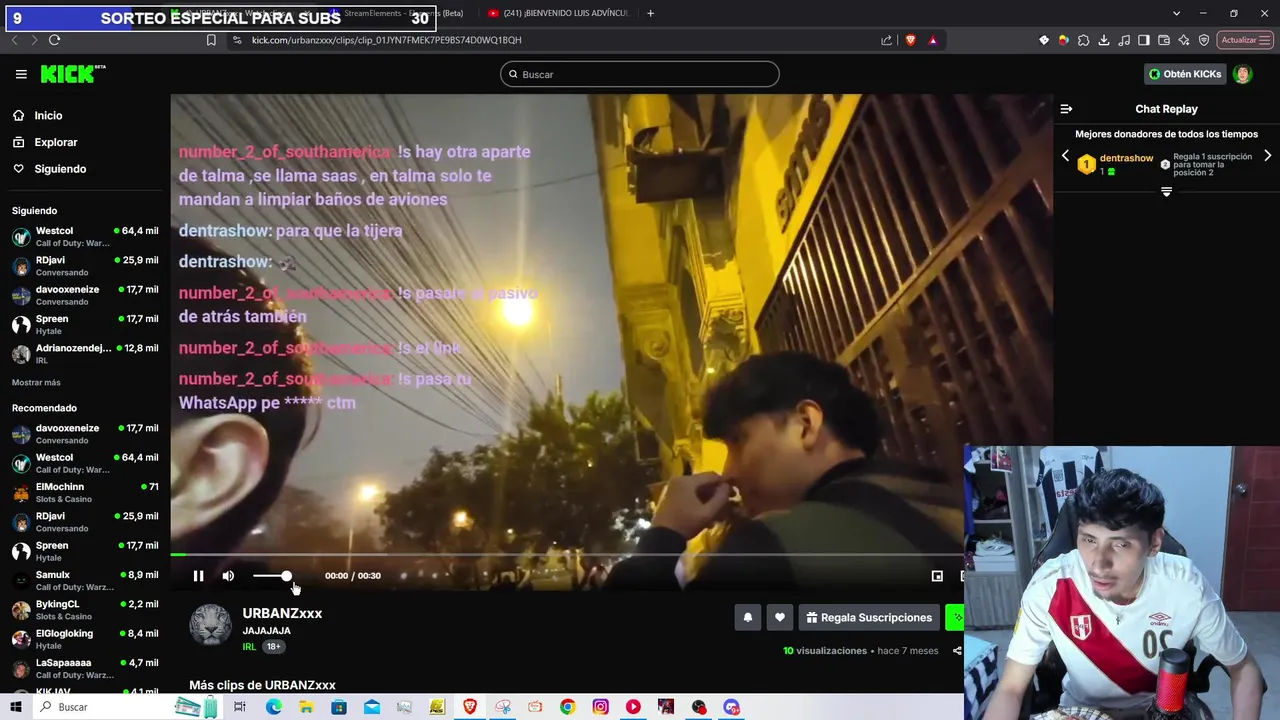Screen dimensions: 1280x720
Task: Click the browser share page icon
Action: pos(886,40)
